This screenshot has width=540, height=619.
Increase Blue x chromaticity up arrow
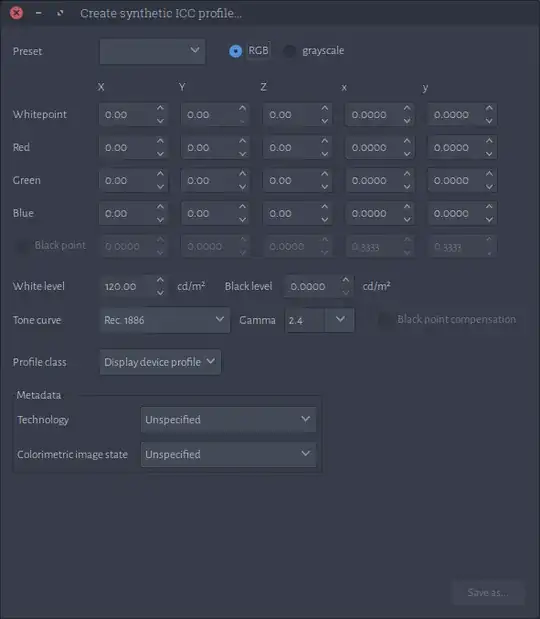[407, 207]
